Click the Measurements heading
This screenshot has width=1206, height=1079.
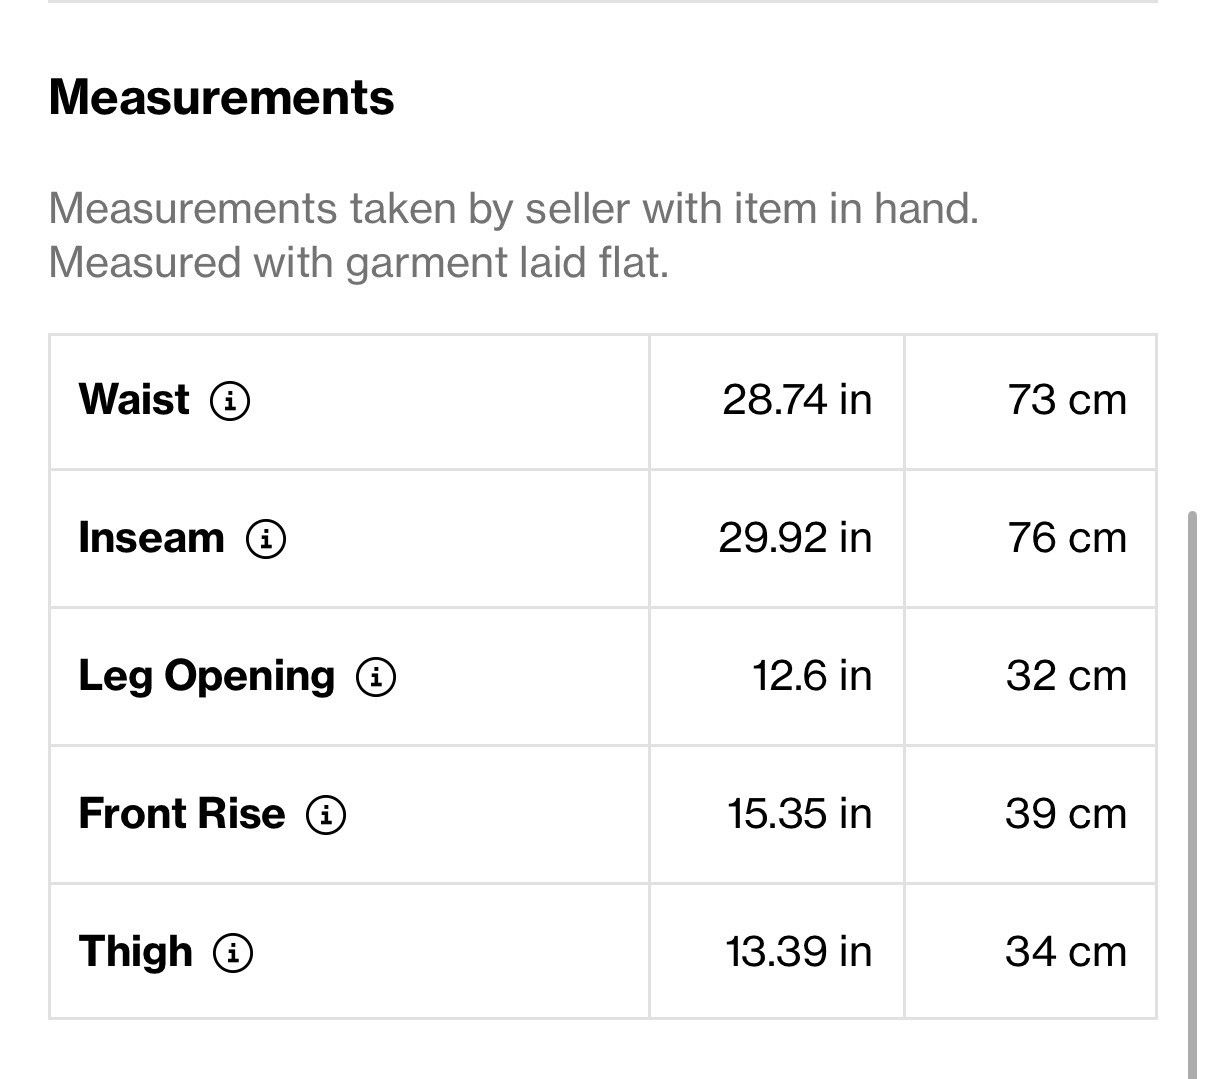(222, 98)
